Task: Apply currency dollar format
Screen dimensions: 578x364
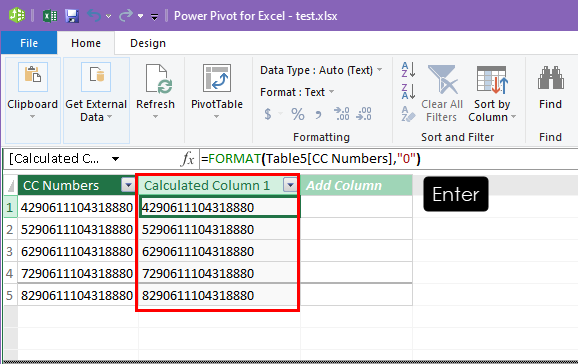Action: tap(268, 114)
